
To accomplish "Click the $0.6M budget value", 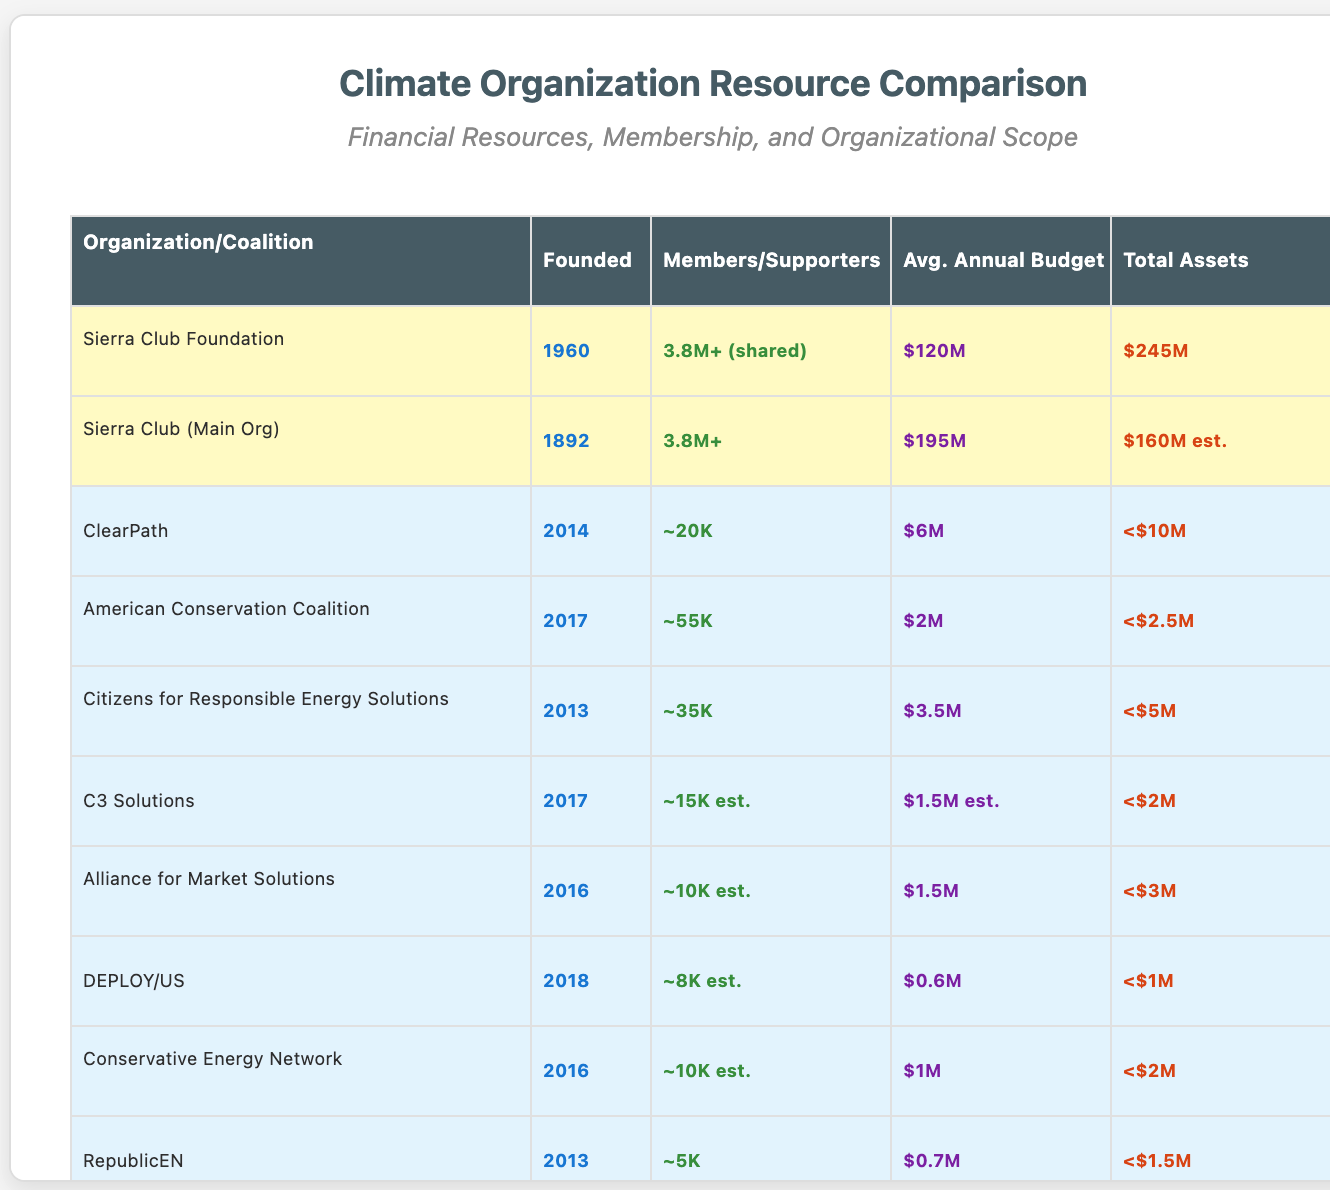I will [932, 981].
